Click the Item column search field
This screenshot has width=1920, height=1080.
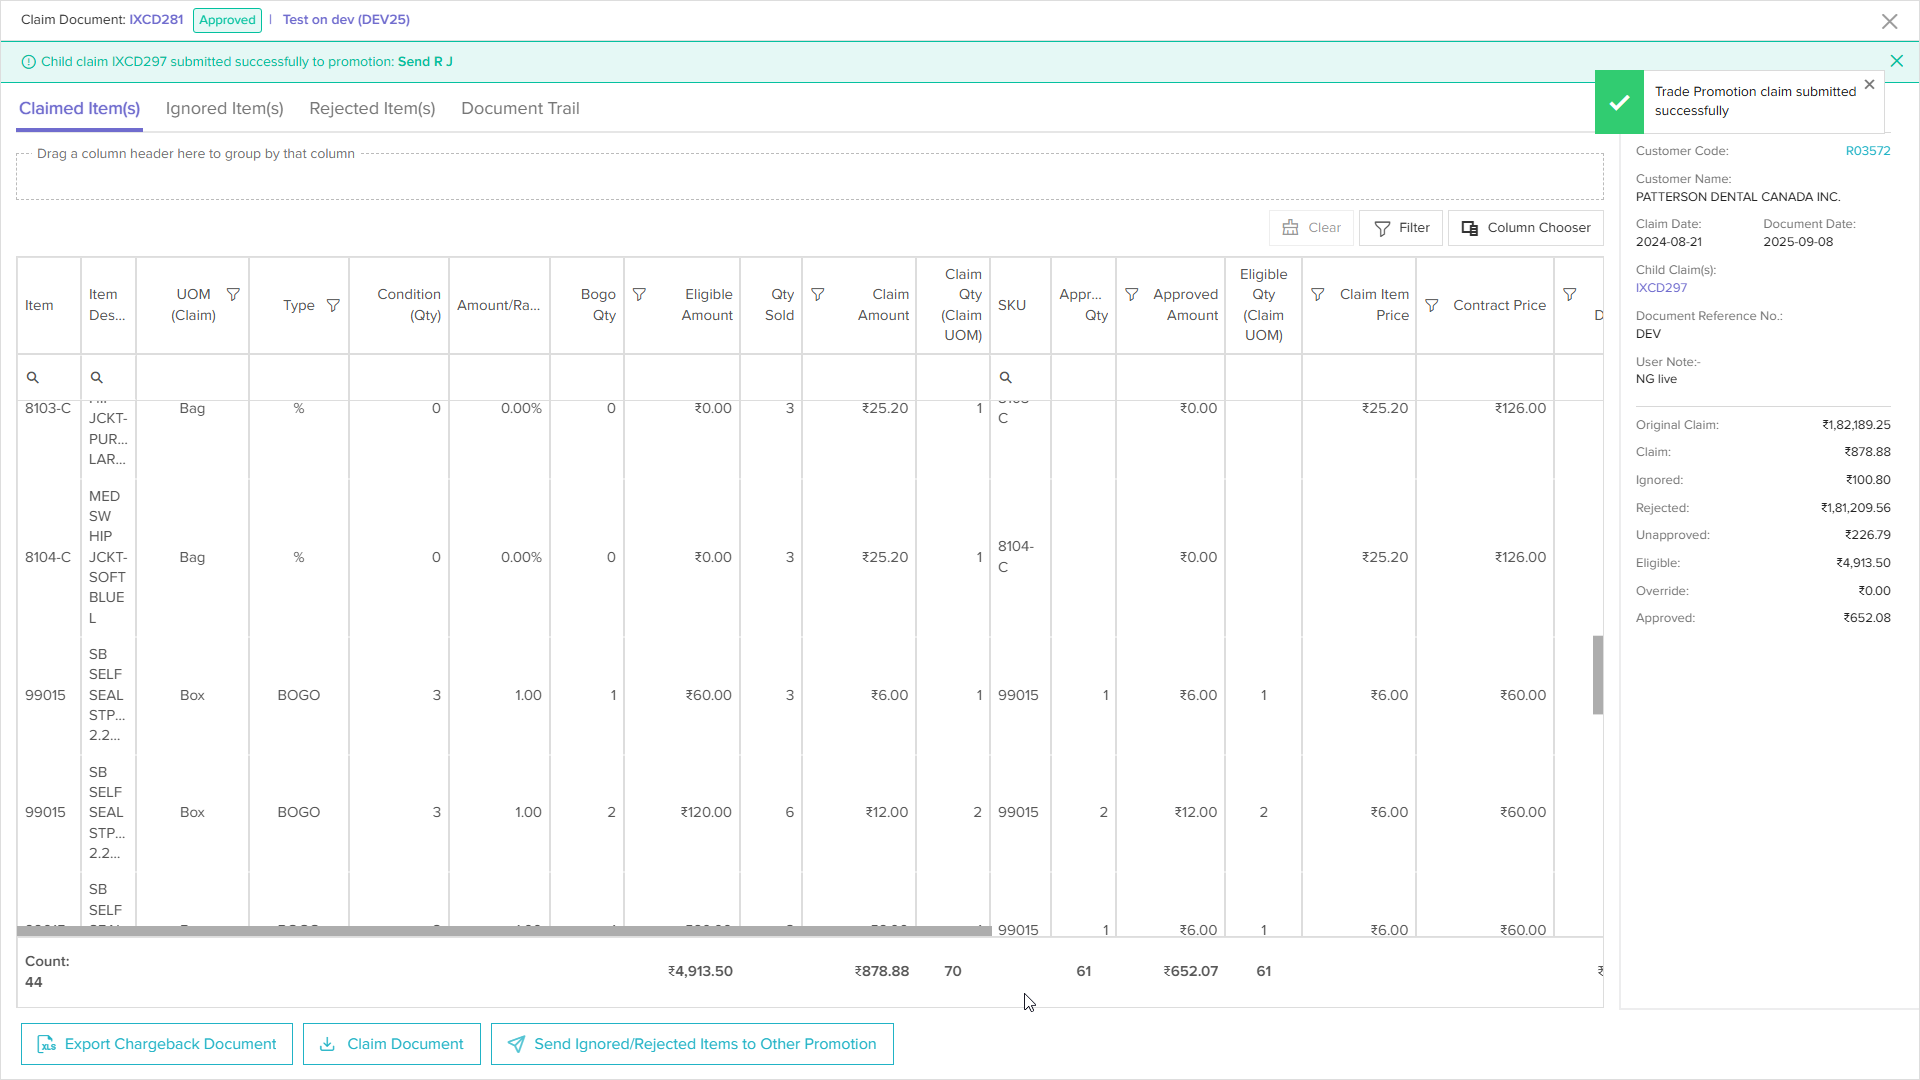tap(48, 377)
